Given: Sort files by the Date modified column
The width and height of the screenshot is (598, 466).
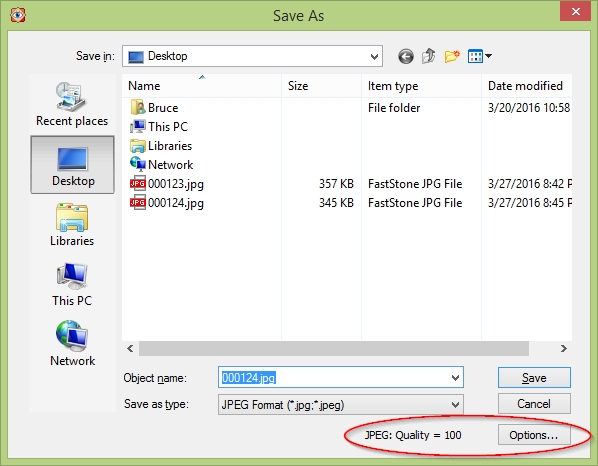Looking at the screenshot, I should coord(526,86).
